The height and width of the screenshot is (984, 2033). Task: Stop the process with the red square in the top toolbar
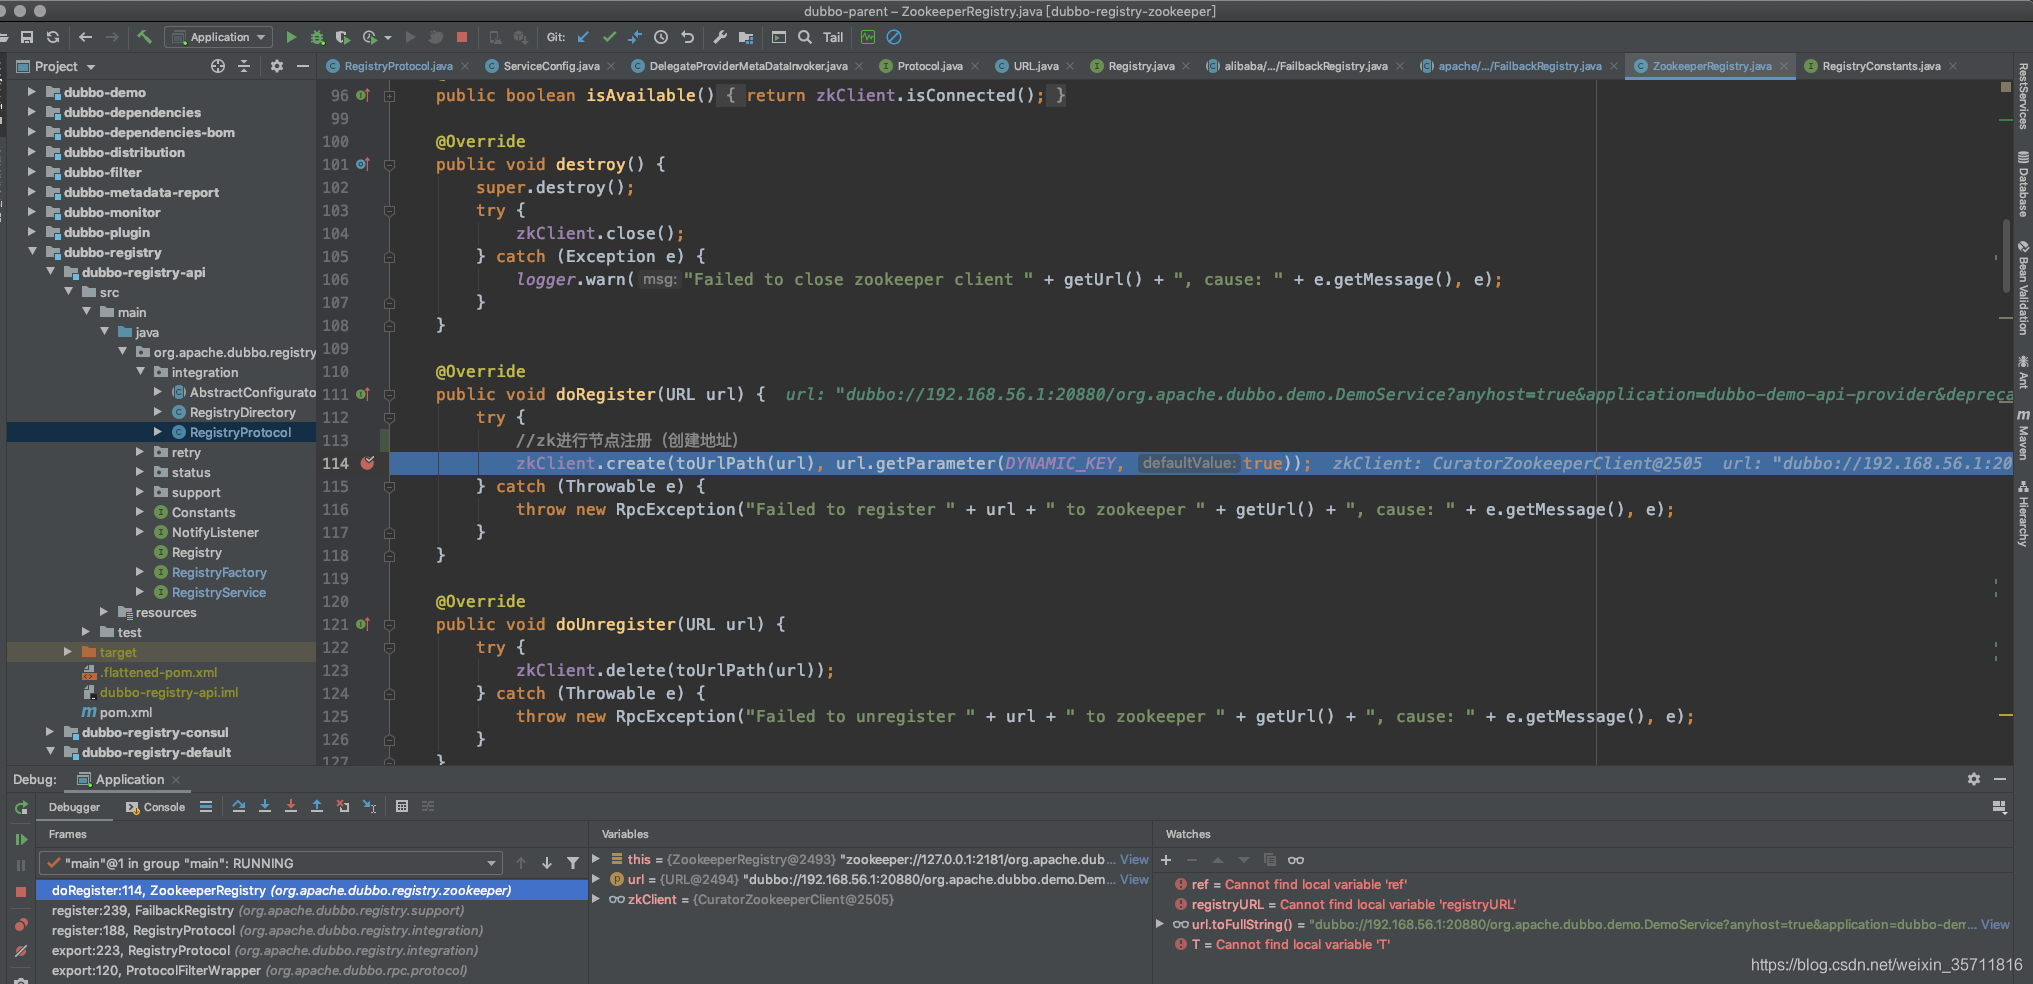(462, 37)
